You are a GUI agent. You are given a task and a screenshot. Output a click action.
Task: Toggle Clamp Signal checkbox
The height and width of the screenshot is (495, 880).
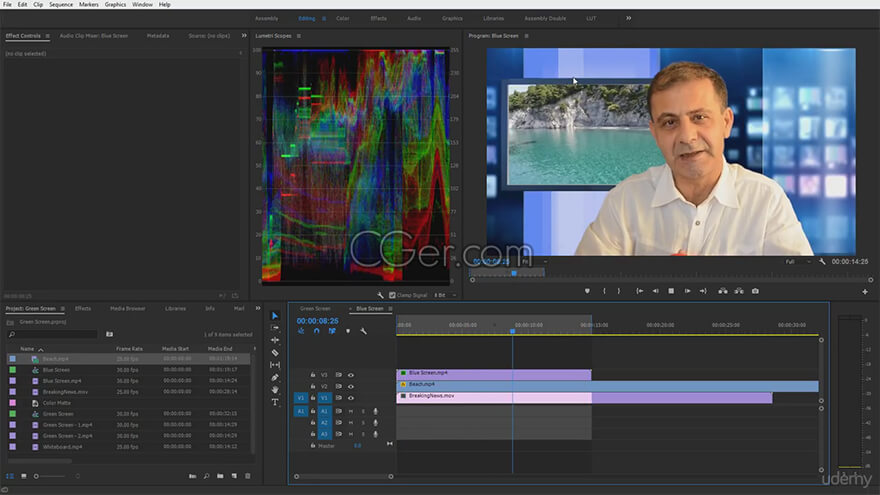pos(392,295)
